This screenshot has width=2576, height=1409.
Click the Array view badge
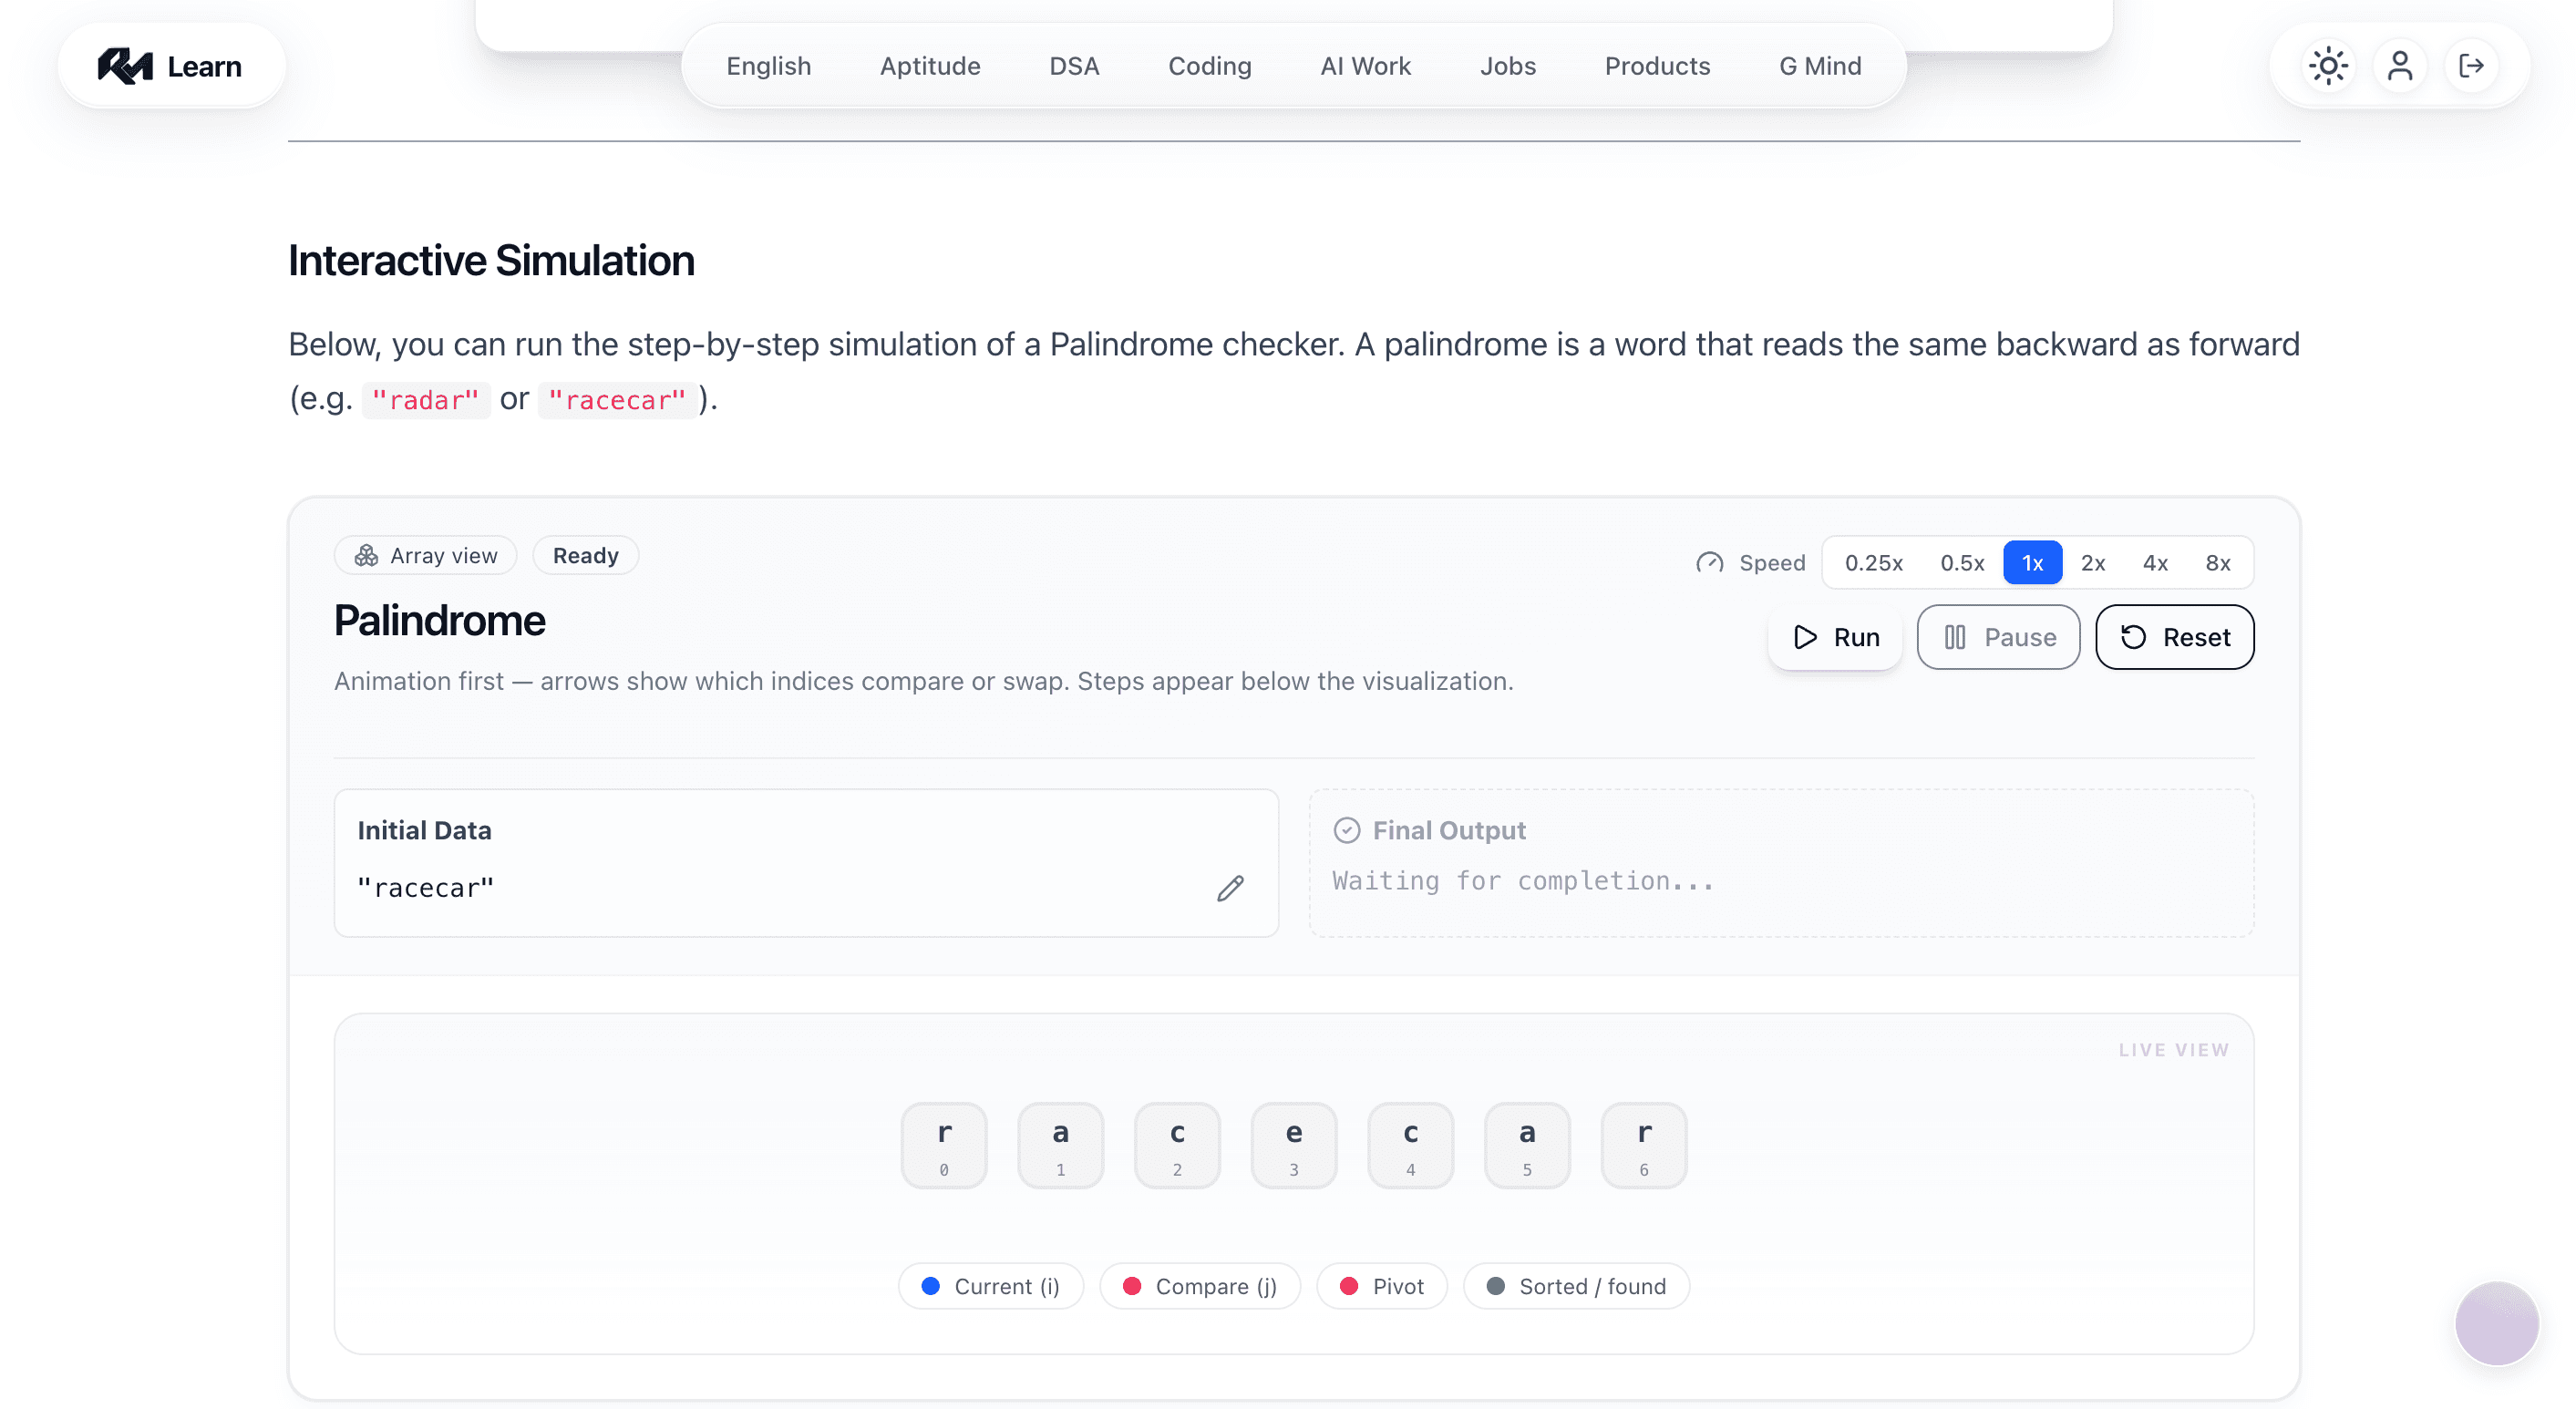coord(425,555)
